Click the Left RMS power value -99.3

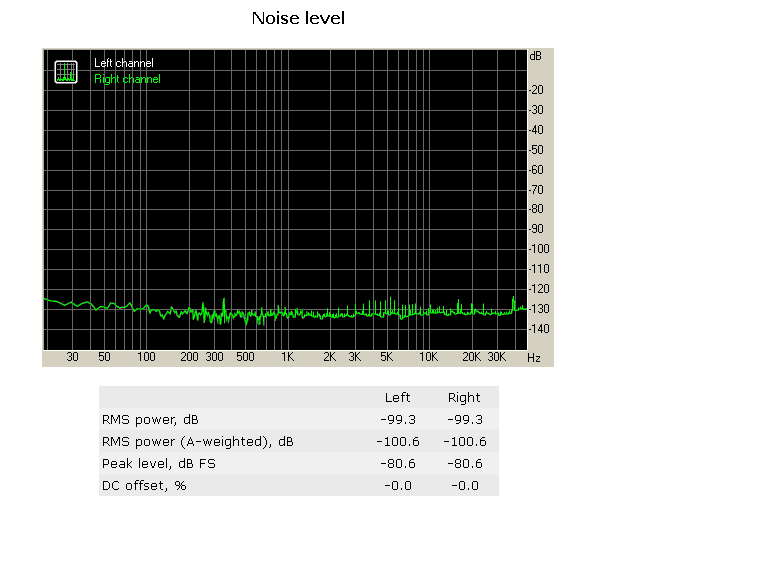[398, 420]
